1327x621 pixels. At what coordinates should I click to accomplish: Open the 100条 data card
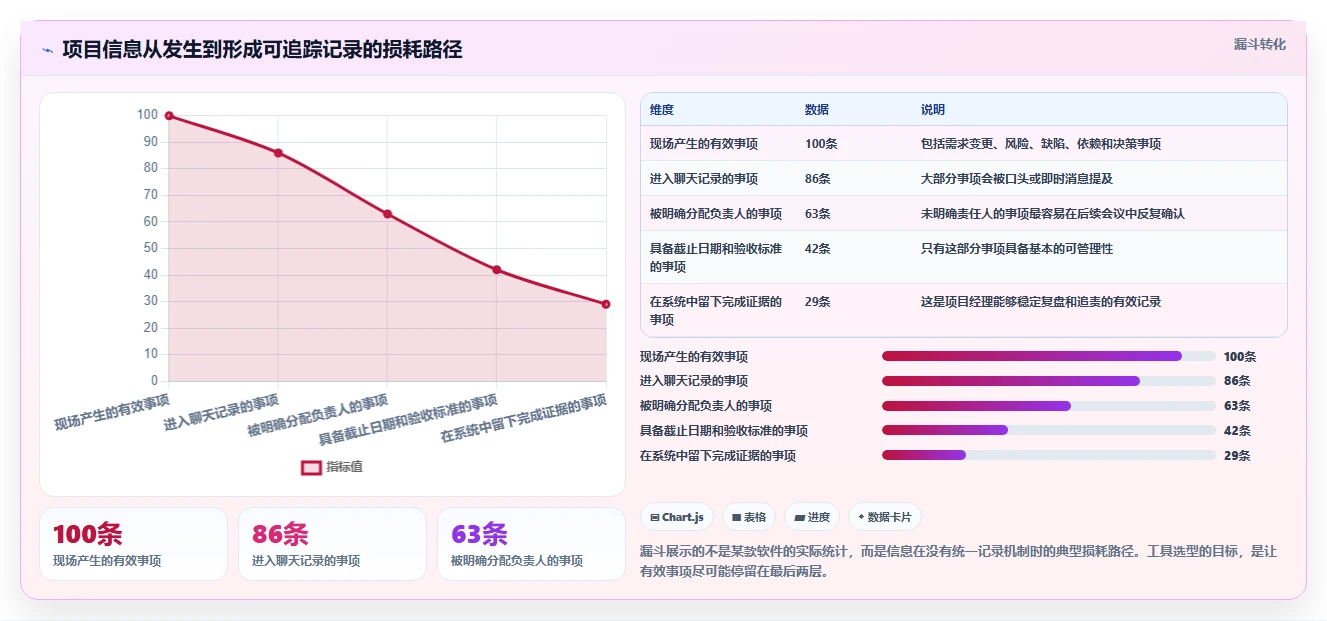pyautogui.click(x=133, y=544)
